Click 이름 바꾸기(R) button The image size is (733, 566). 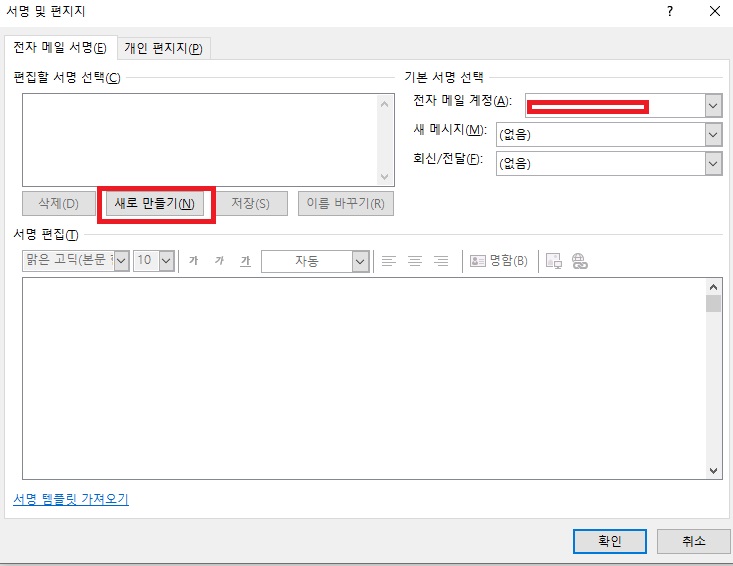[345, 203]
